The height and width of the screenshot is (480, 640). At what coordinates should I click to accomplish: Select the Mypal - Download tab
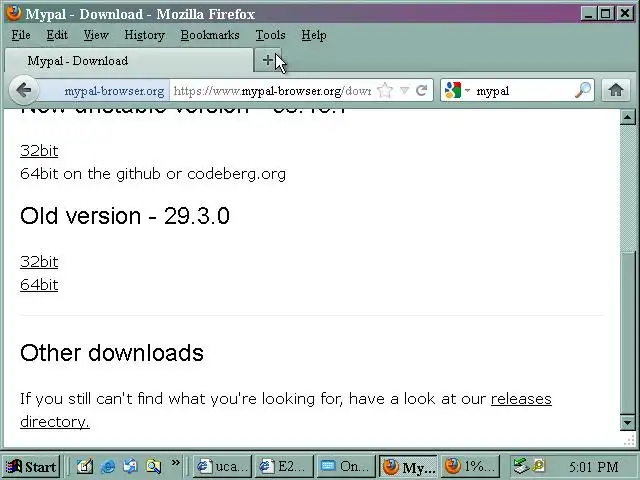129,60
